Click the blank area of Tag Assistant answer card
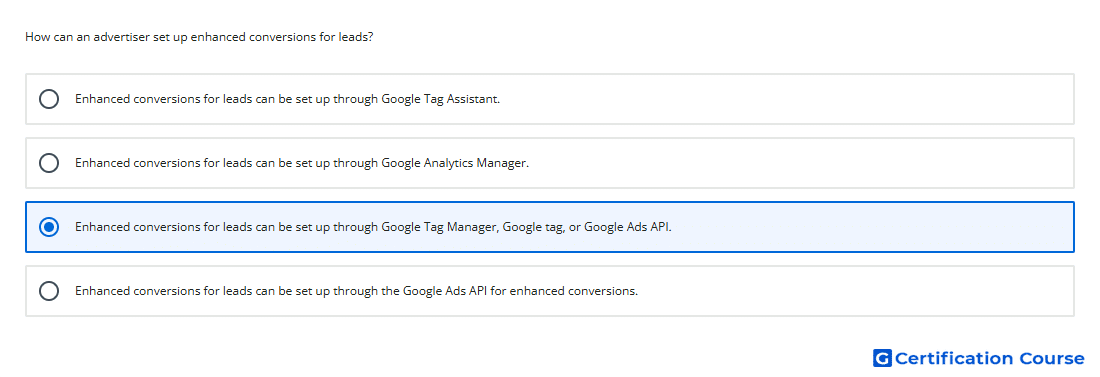The height and width of the screenshot is (377, 1100). tap(786, 99)
